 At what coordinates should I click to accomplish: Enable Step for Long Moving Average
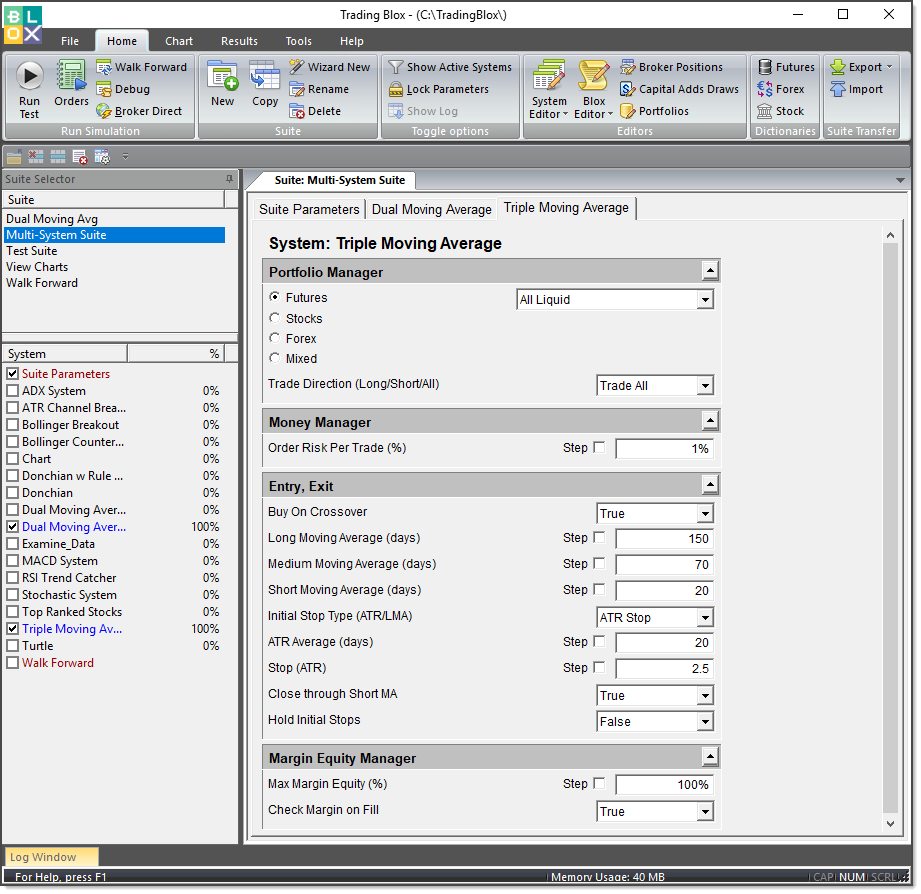tap(599, 538)
